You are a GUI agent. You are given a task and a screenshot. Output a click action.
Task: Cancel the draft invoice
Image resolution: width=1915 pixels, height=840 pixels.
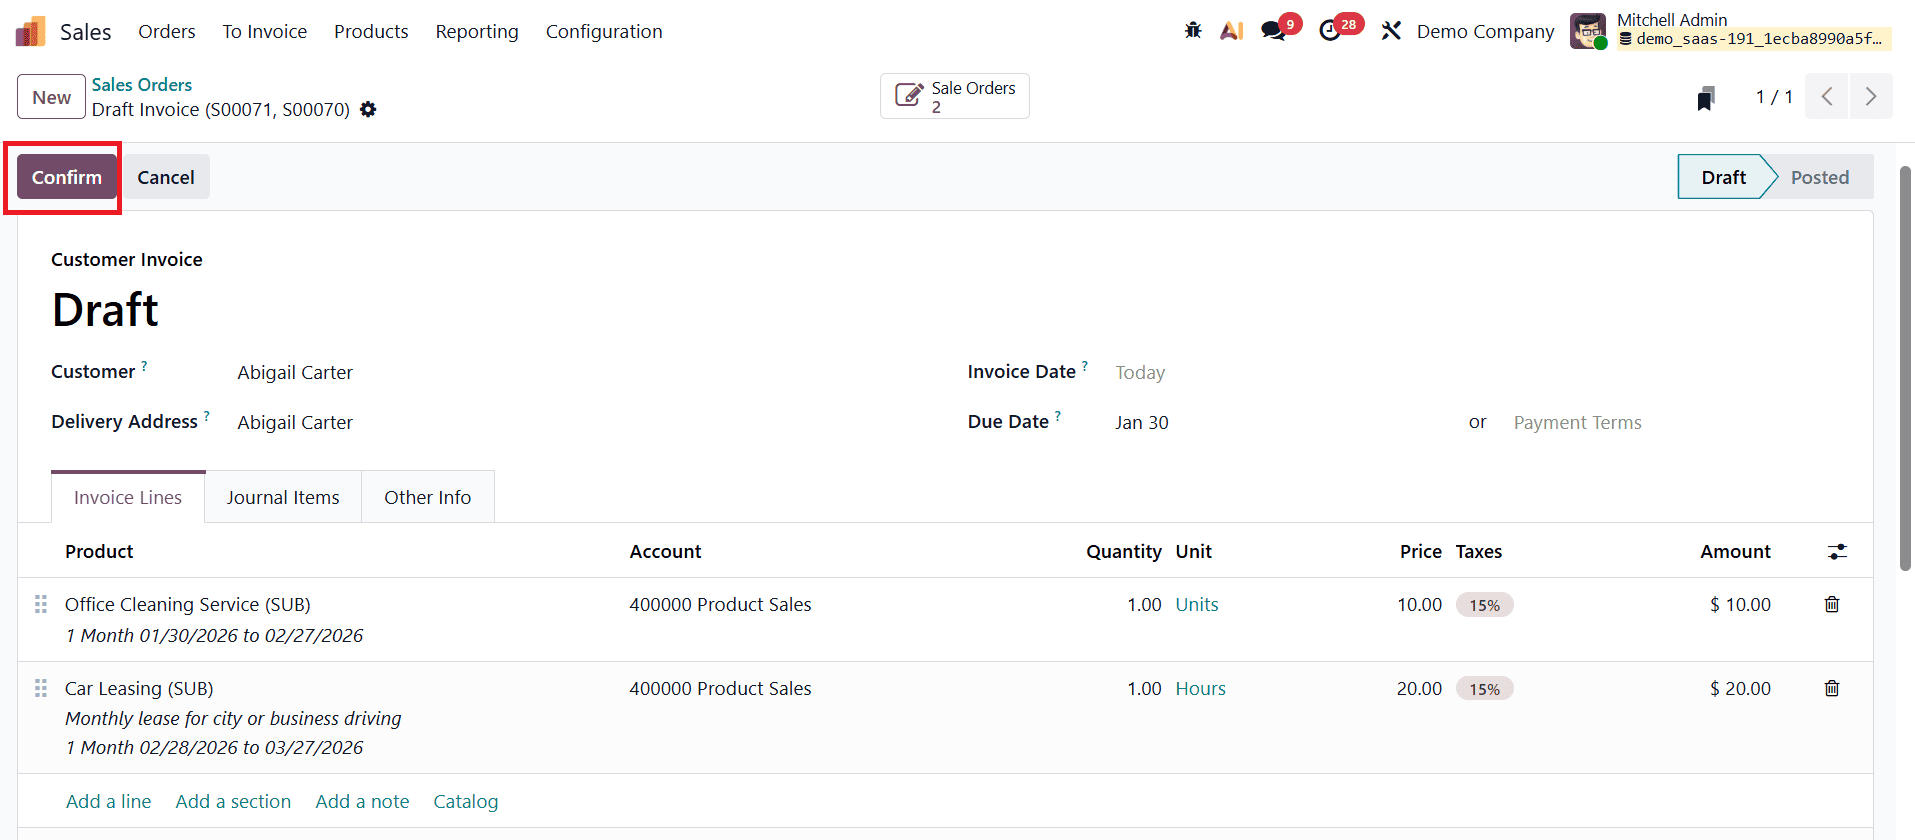click(x=166, y=177)
